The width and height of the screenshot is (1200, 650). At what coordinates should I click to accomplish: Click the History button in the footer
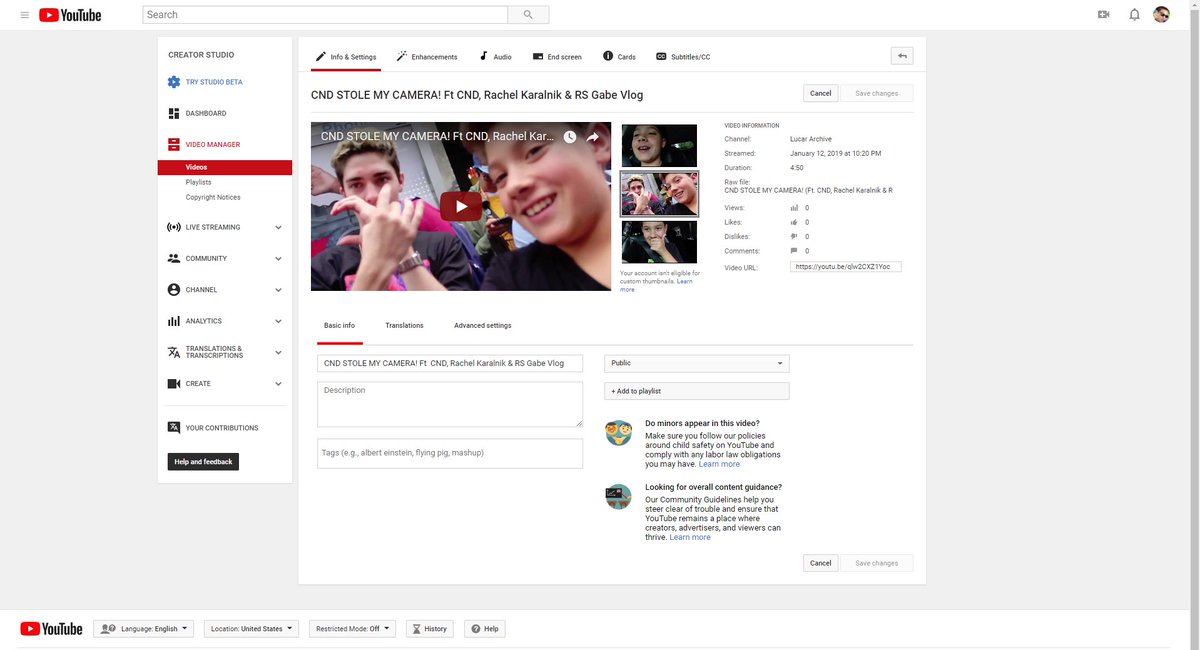point(429,629)
